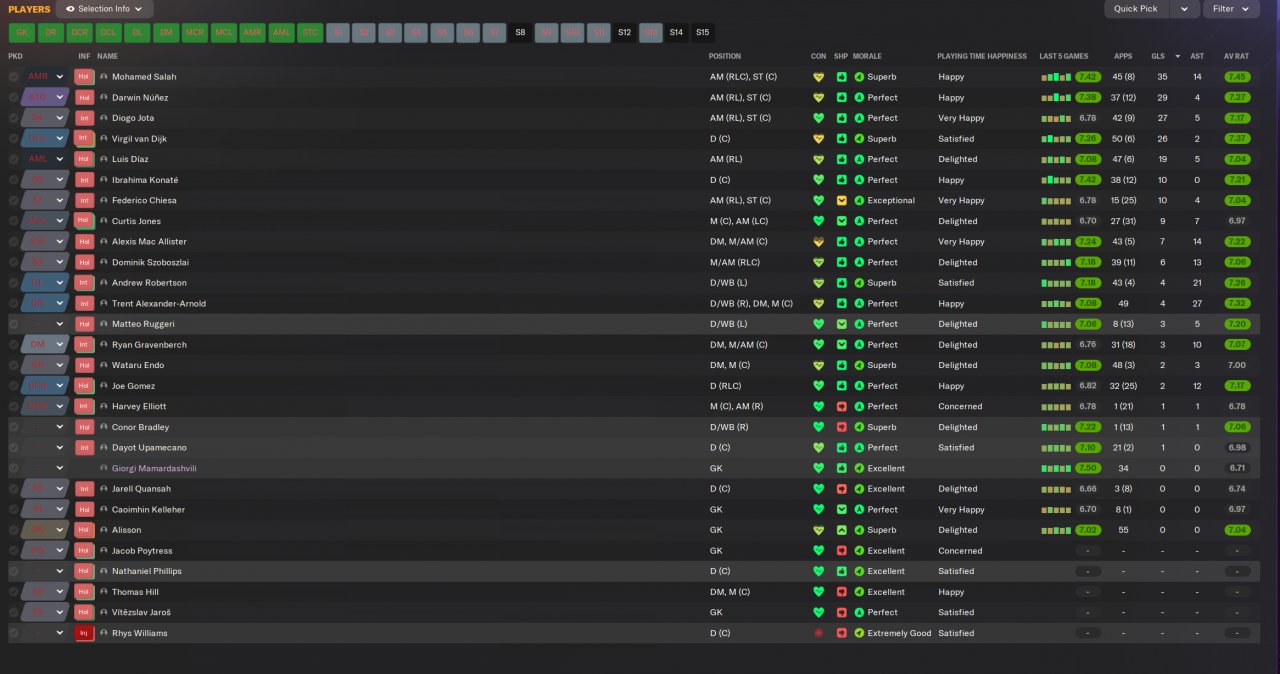1280x674 pixels.
Task: Click the condition heart for Nathaniel Phillips
Action: coord(818,572)
